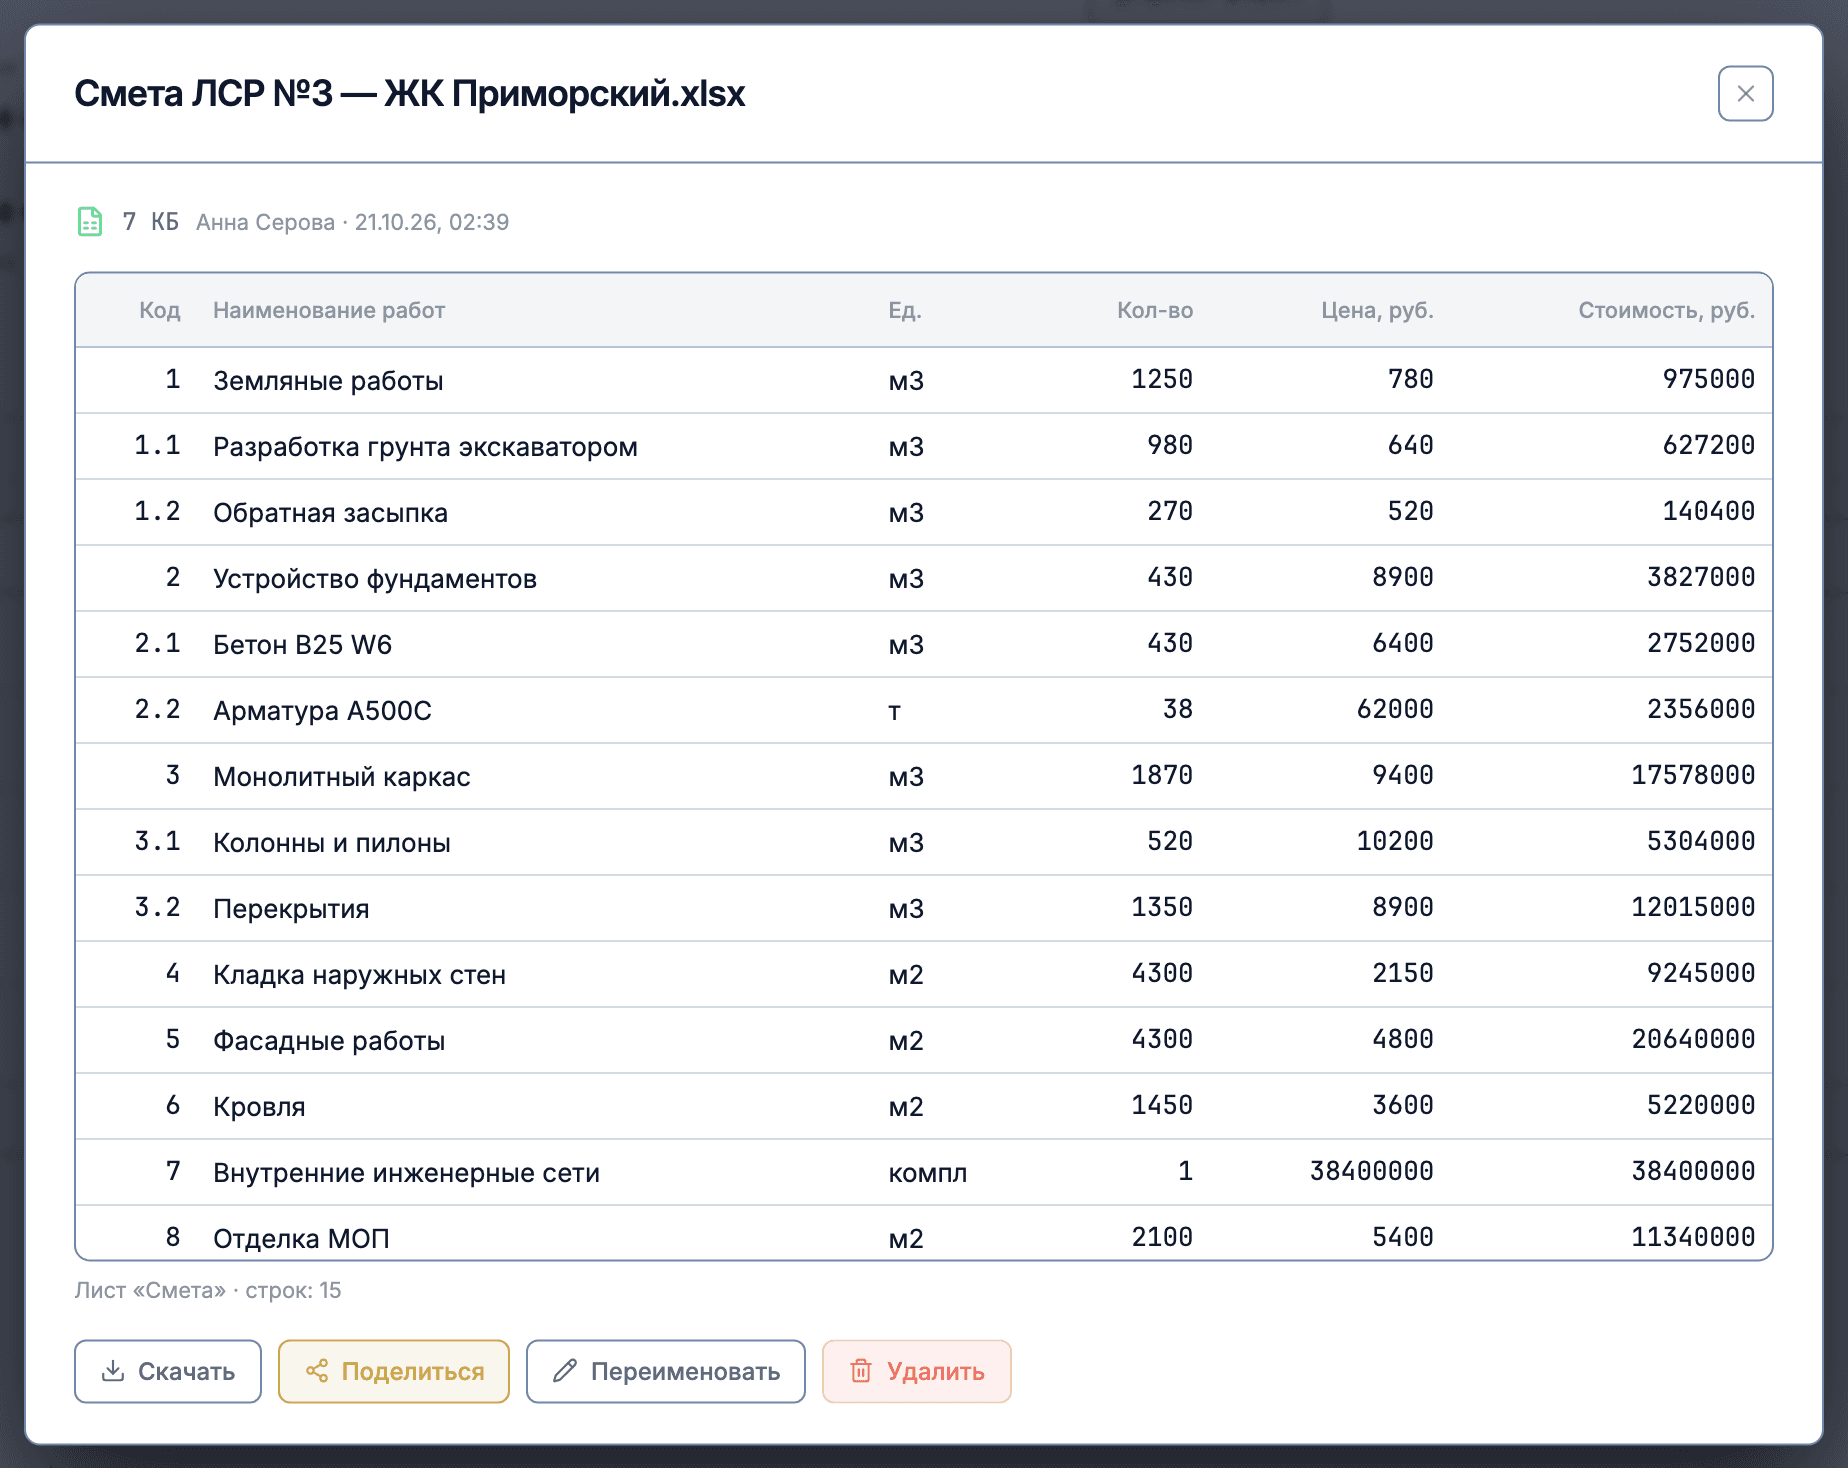Screen dimensions: 1848x1468
Task: Click the Наименование работ column header
Action: coord(329,310)
